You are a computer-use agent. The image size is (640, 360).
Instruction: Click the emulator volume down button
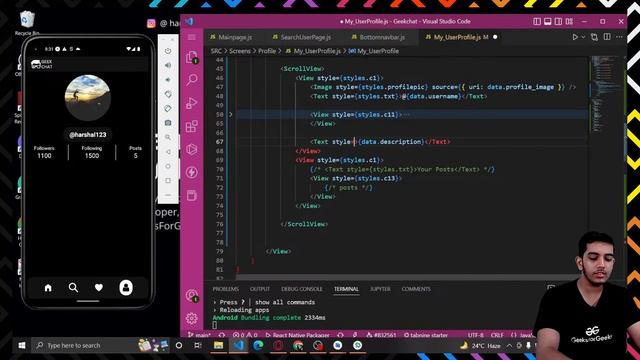point(168,80)
